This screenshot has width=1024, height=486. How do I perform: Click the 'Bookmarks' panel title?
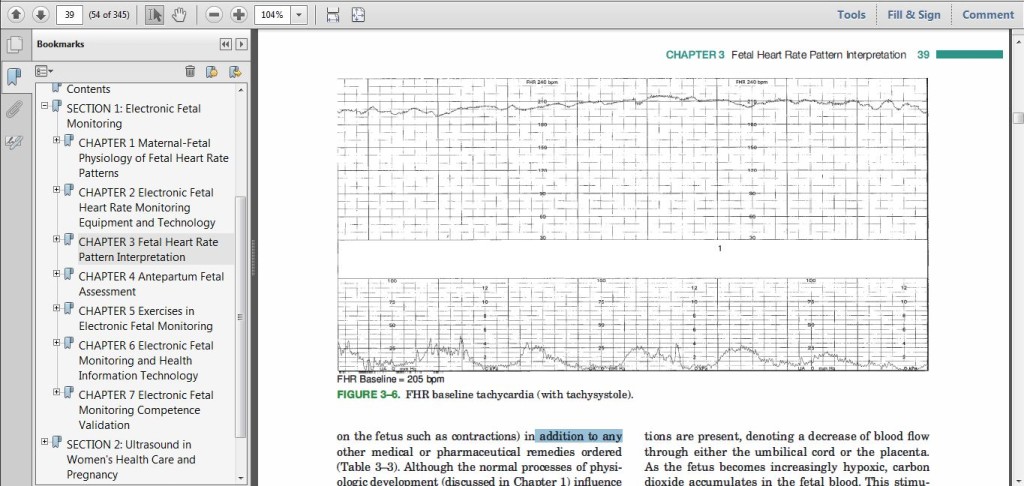pyautogui.click(x=60, y=44)
